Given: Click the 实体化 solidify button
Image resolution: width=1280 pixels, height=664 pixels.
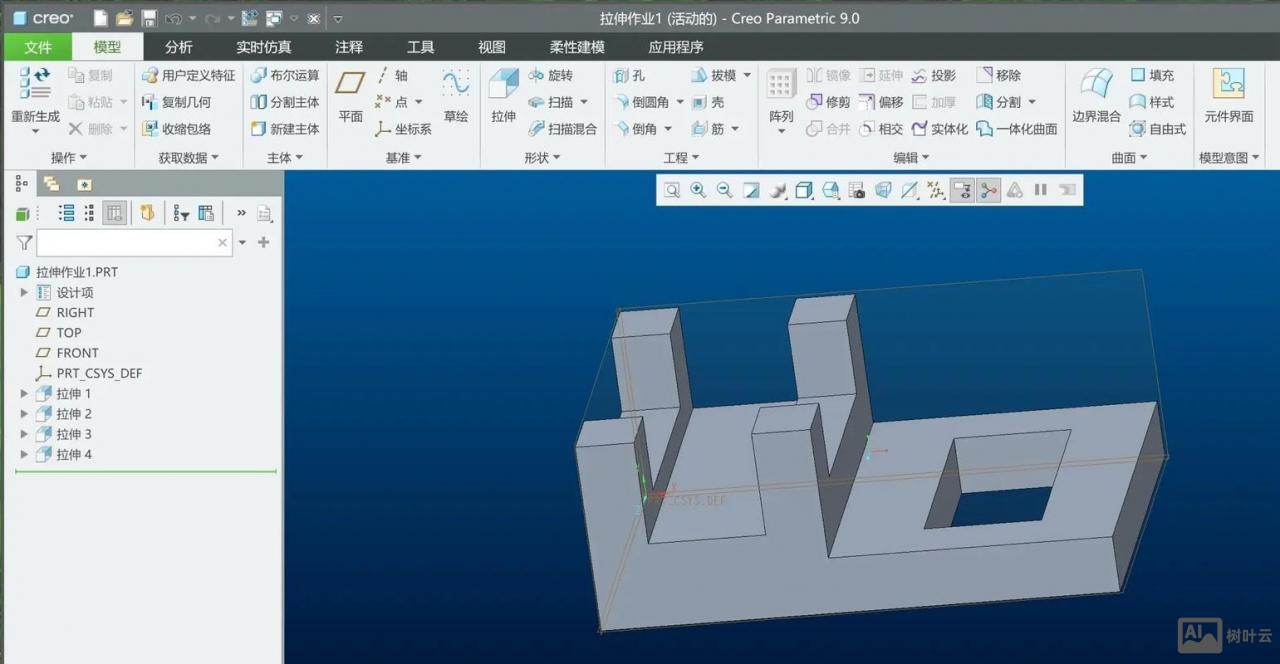Looking at the screenshot, I should [x=939, y=129].
